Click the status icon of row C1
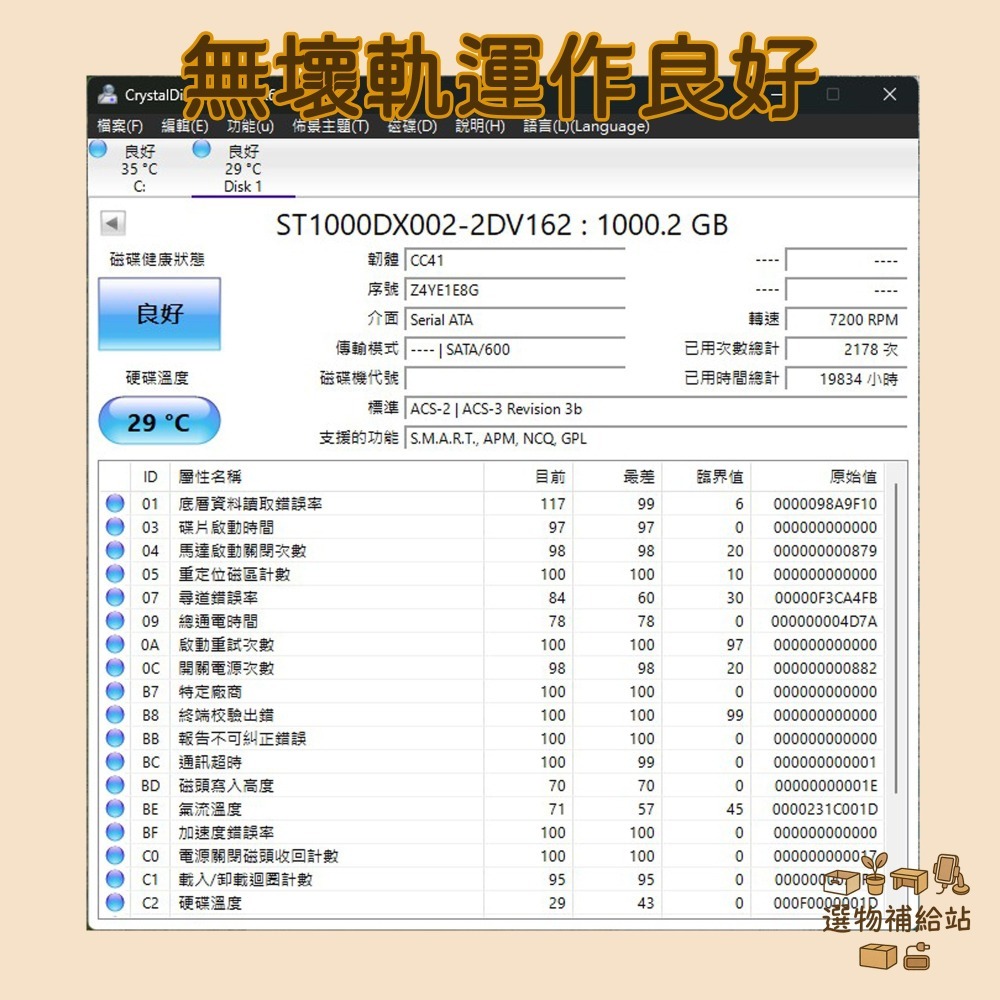Screen dimensions: 1000x1000 (115, 879)
